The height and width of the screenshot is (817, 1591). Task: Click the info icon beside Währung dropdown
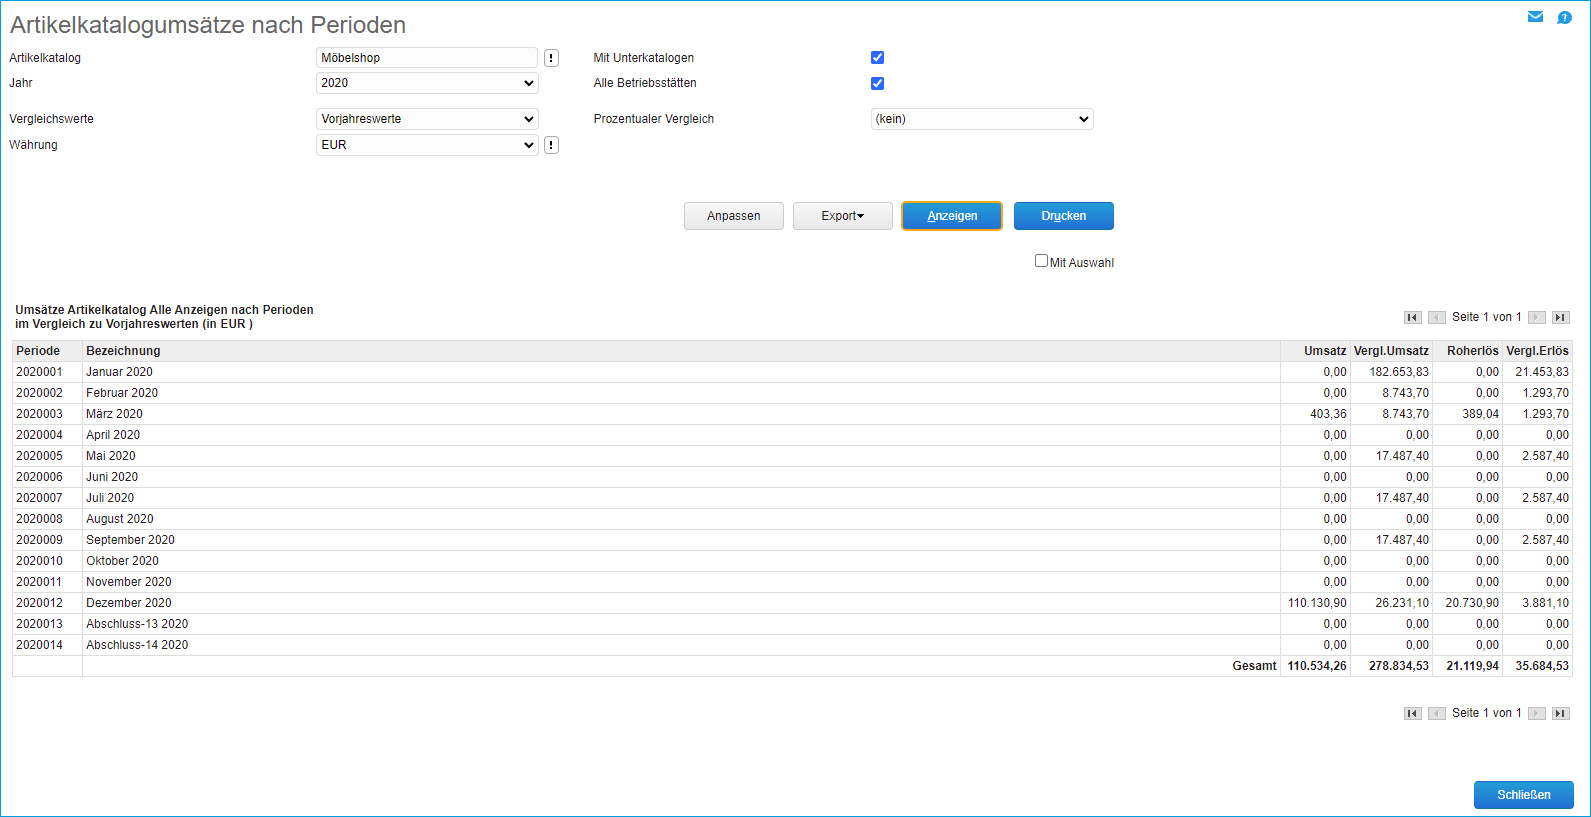pyautogui.click(x=551, y=145)
